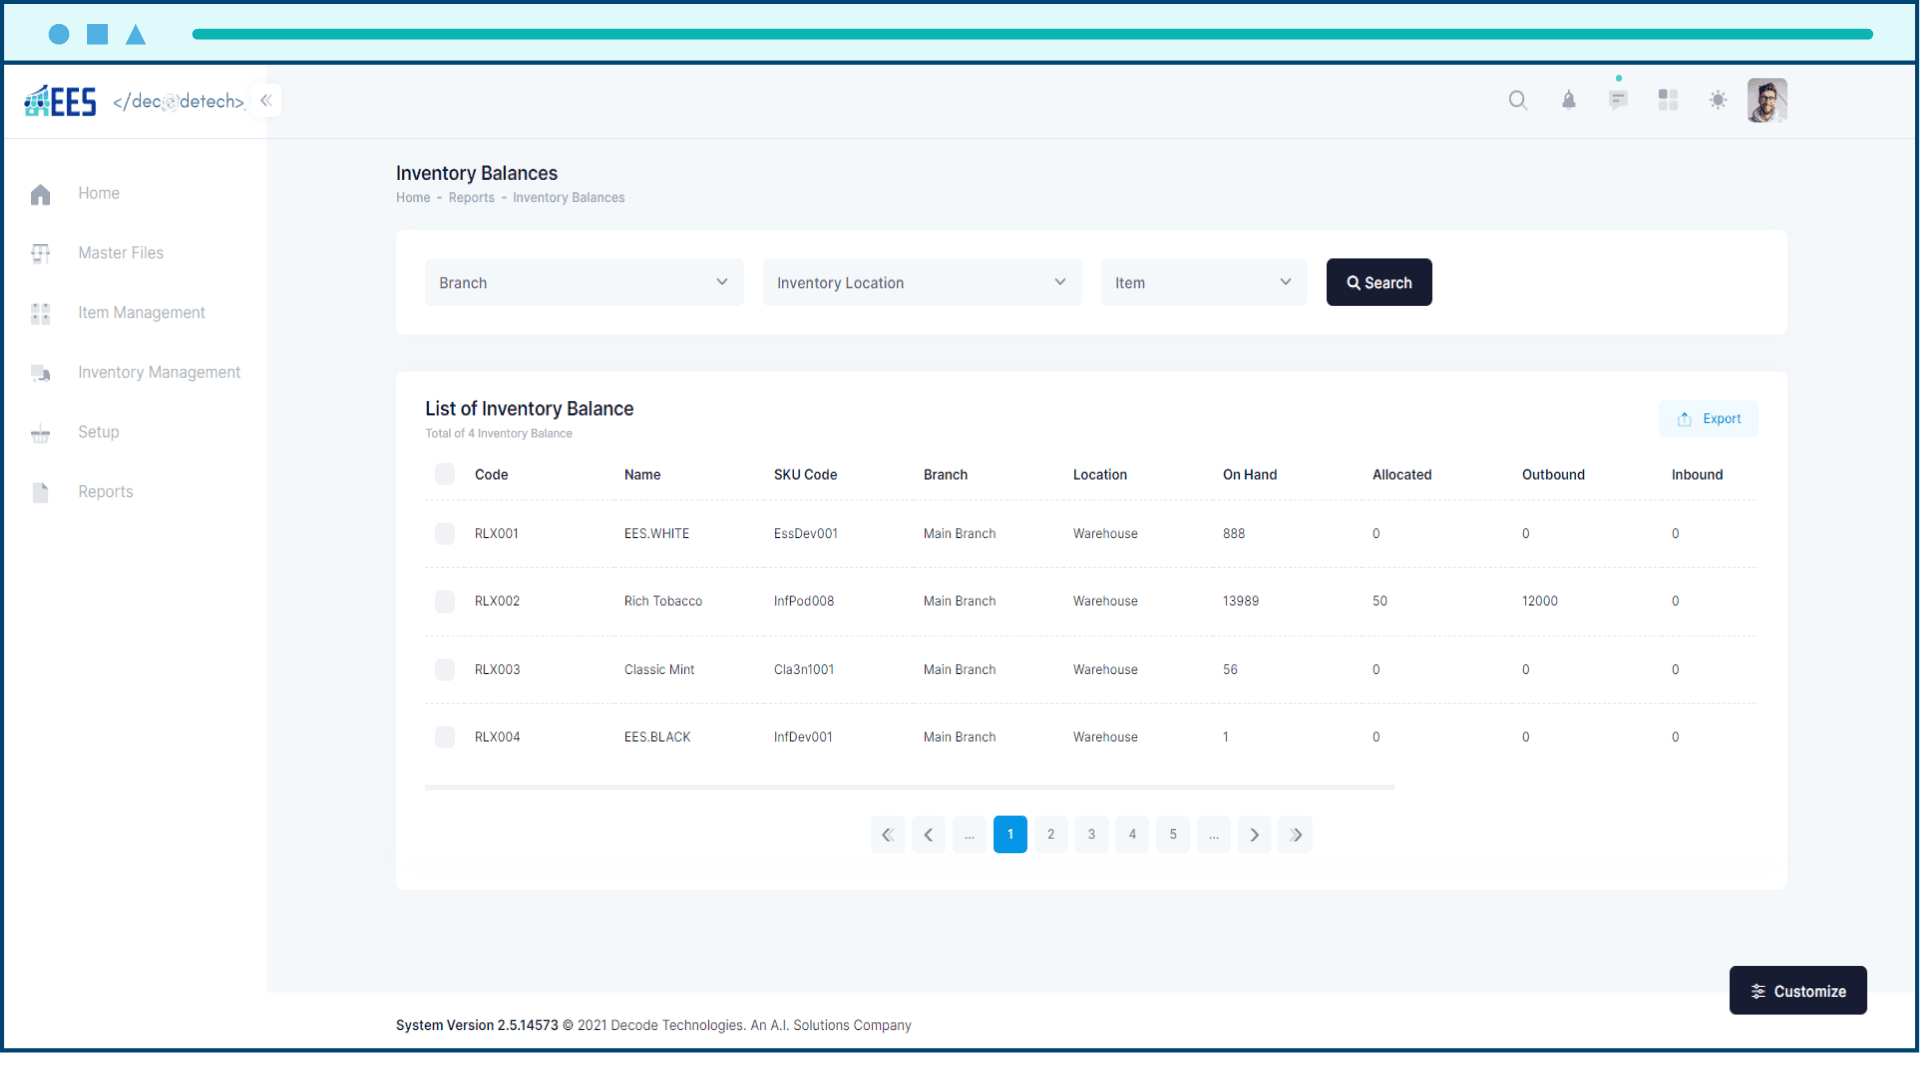The width and height of the screenshot is (1920, 1080).
Task: Click the Search button
Action: tap(1379, 283)
